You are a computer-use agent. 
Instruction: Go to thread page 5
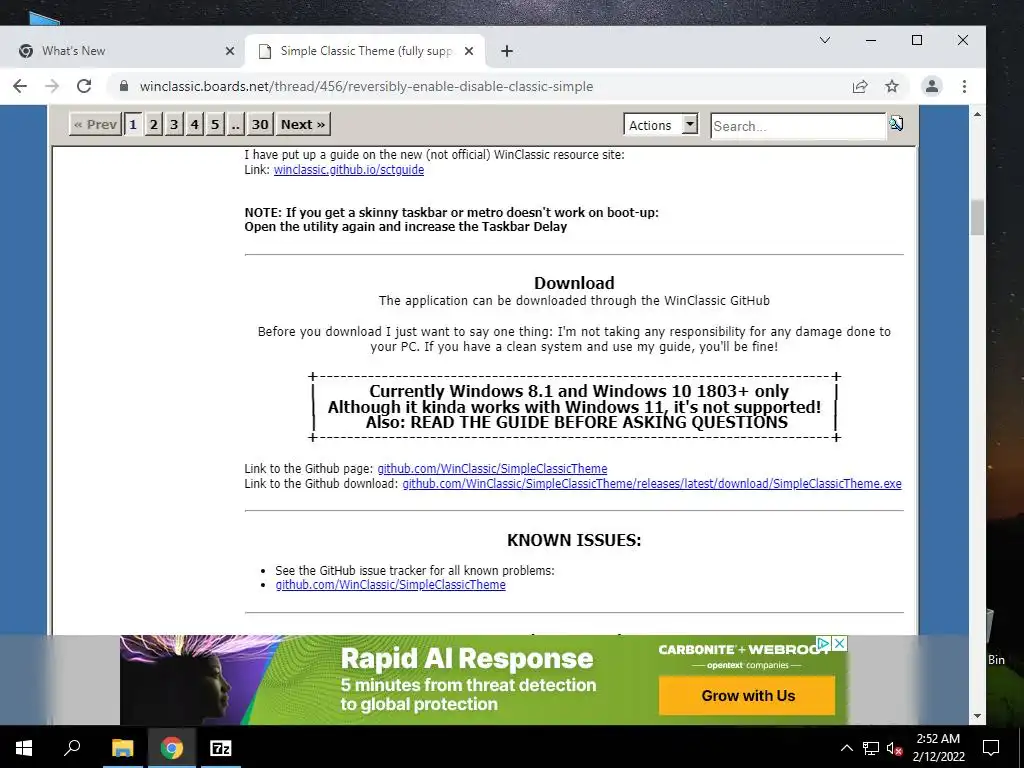[x=215, y=124]
